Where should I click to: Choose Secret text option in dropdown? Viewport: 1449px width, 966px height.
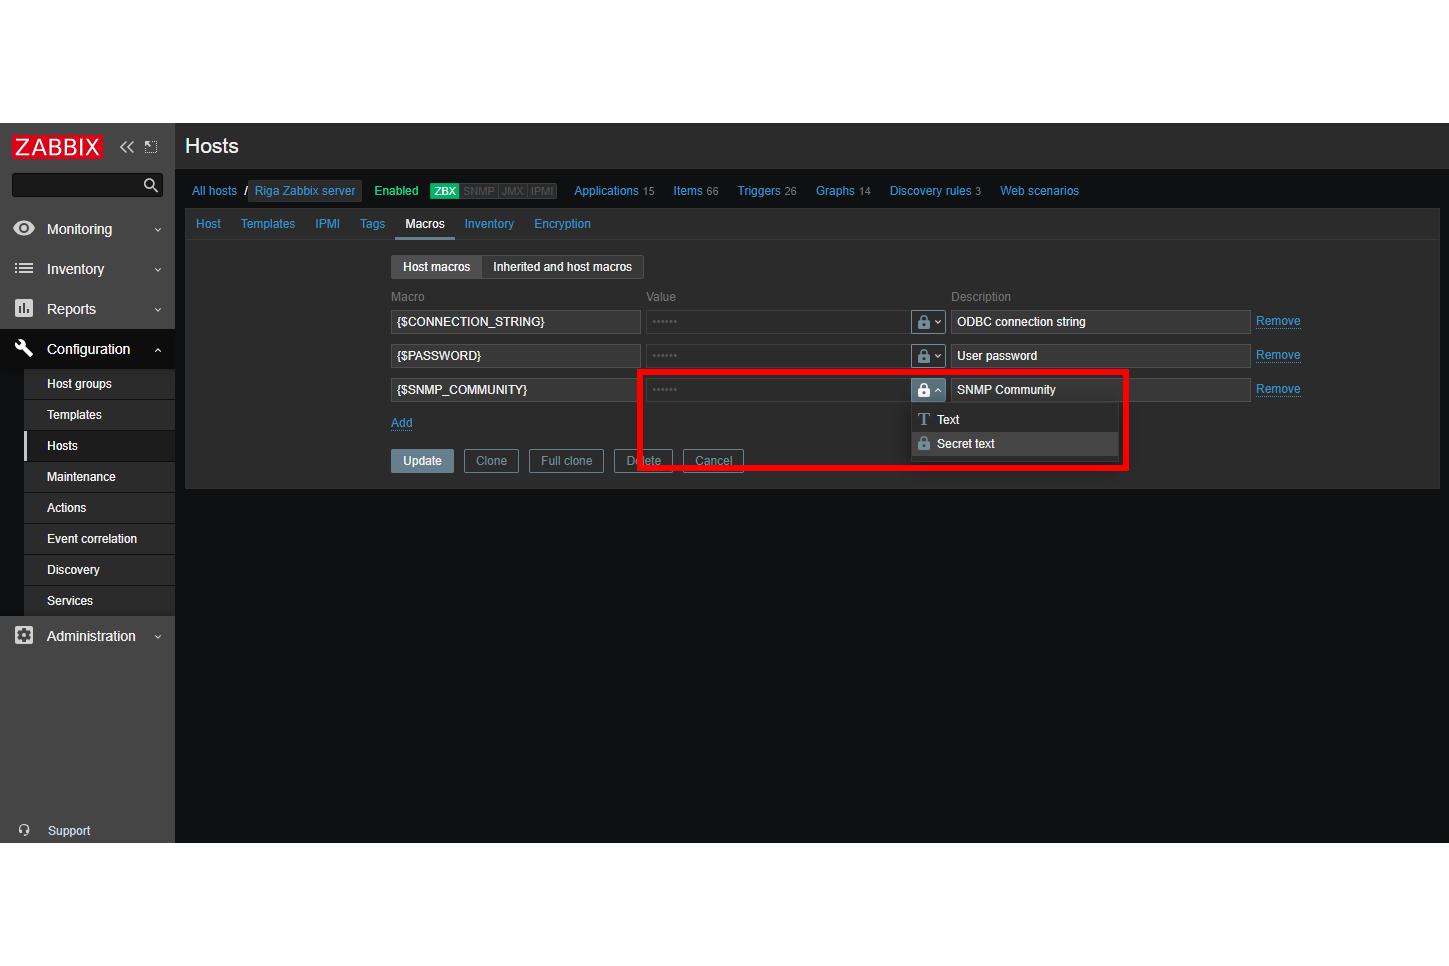point(965,444)
